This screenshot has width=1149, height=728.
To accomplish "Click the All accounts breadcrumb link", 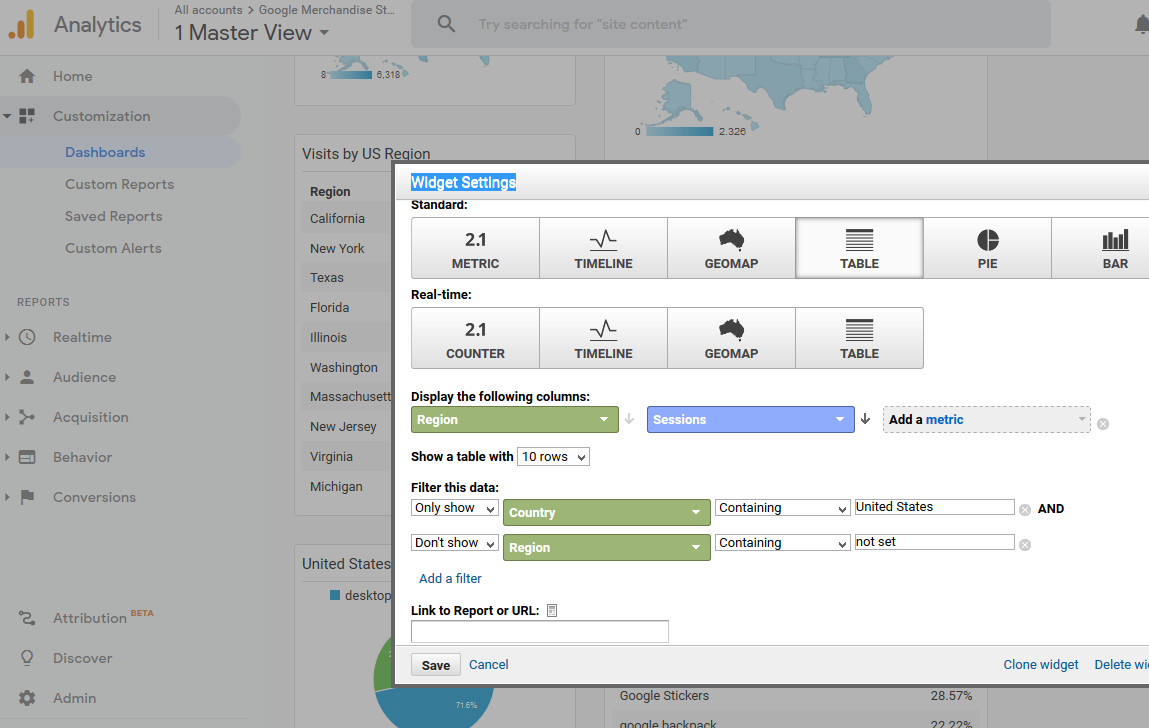I will (x=208, y=10).
